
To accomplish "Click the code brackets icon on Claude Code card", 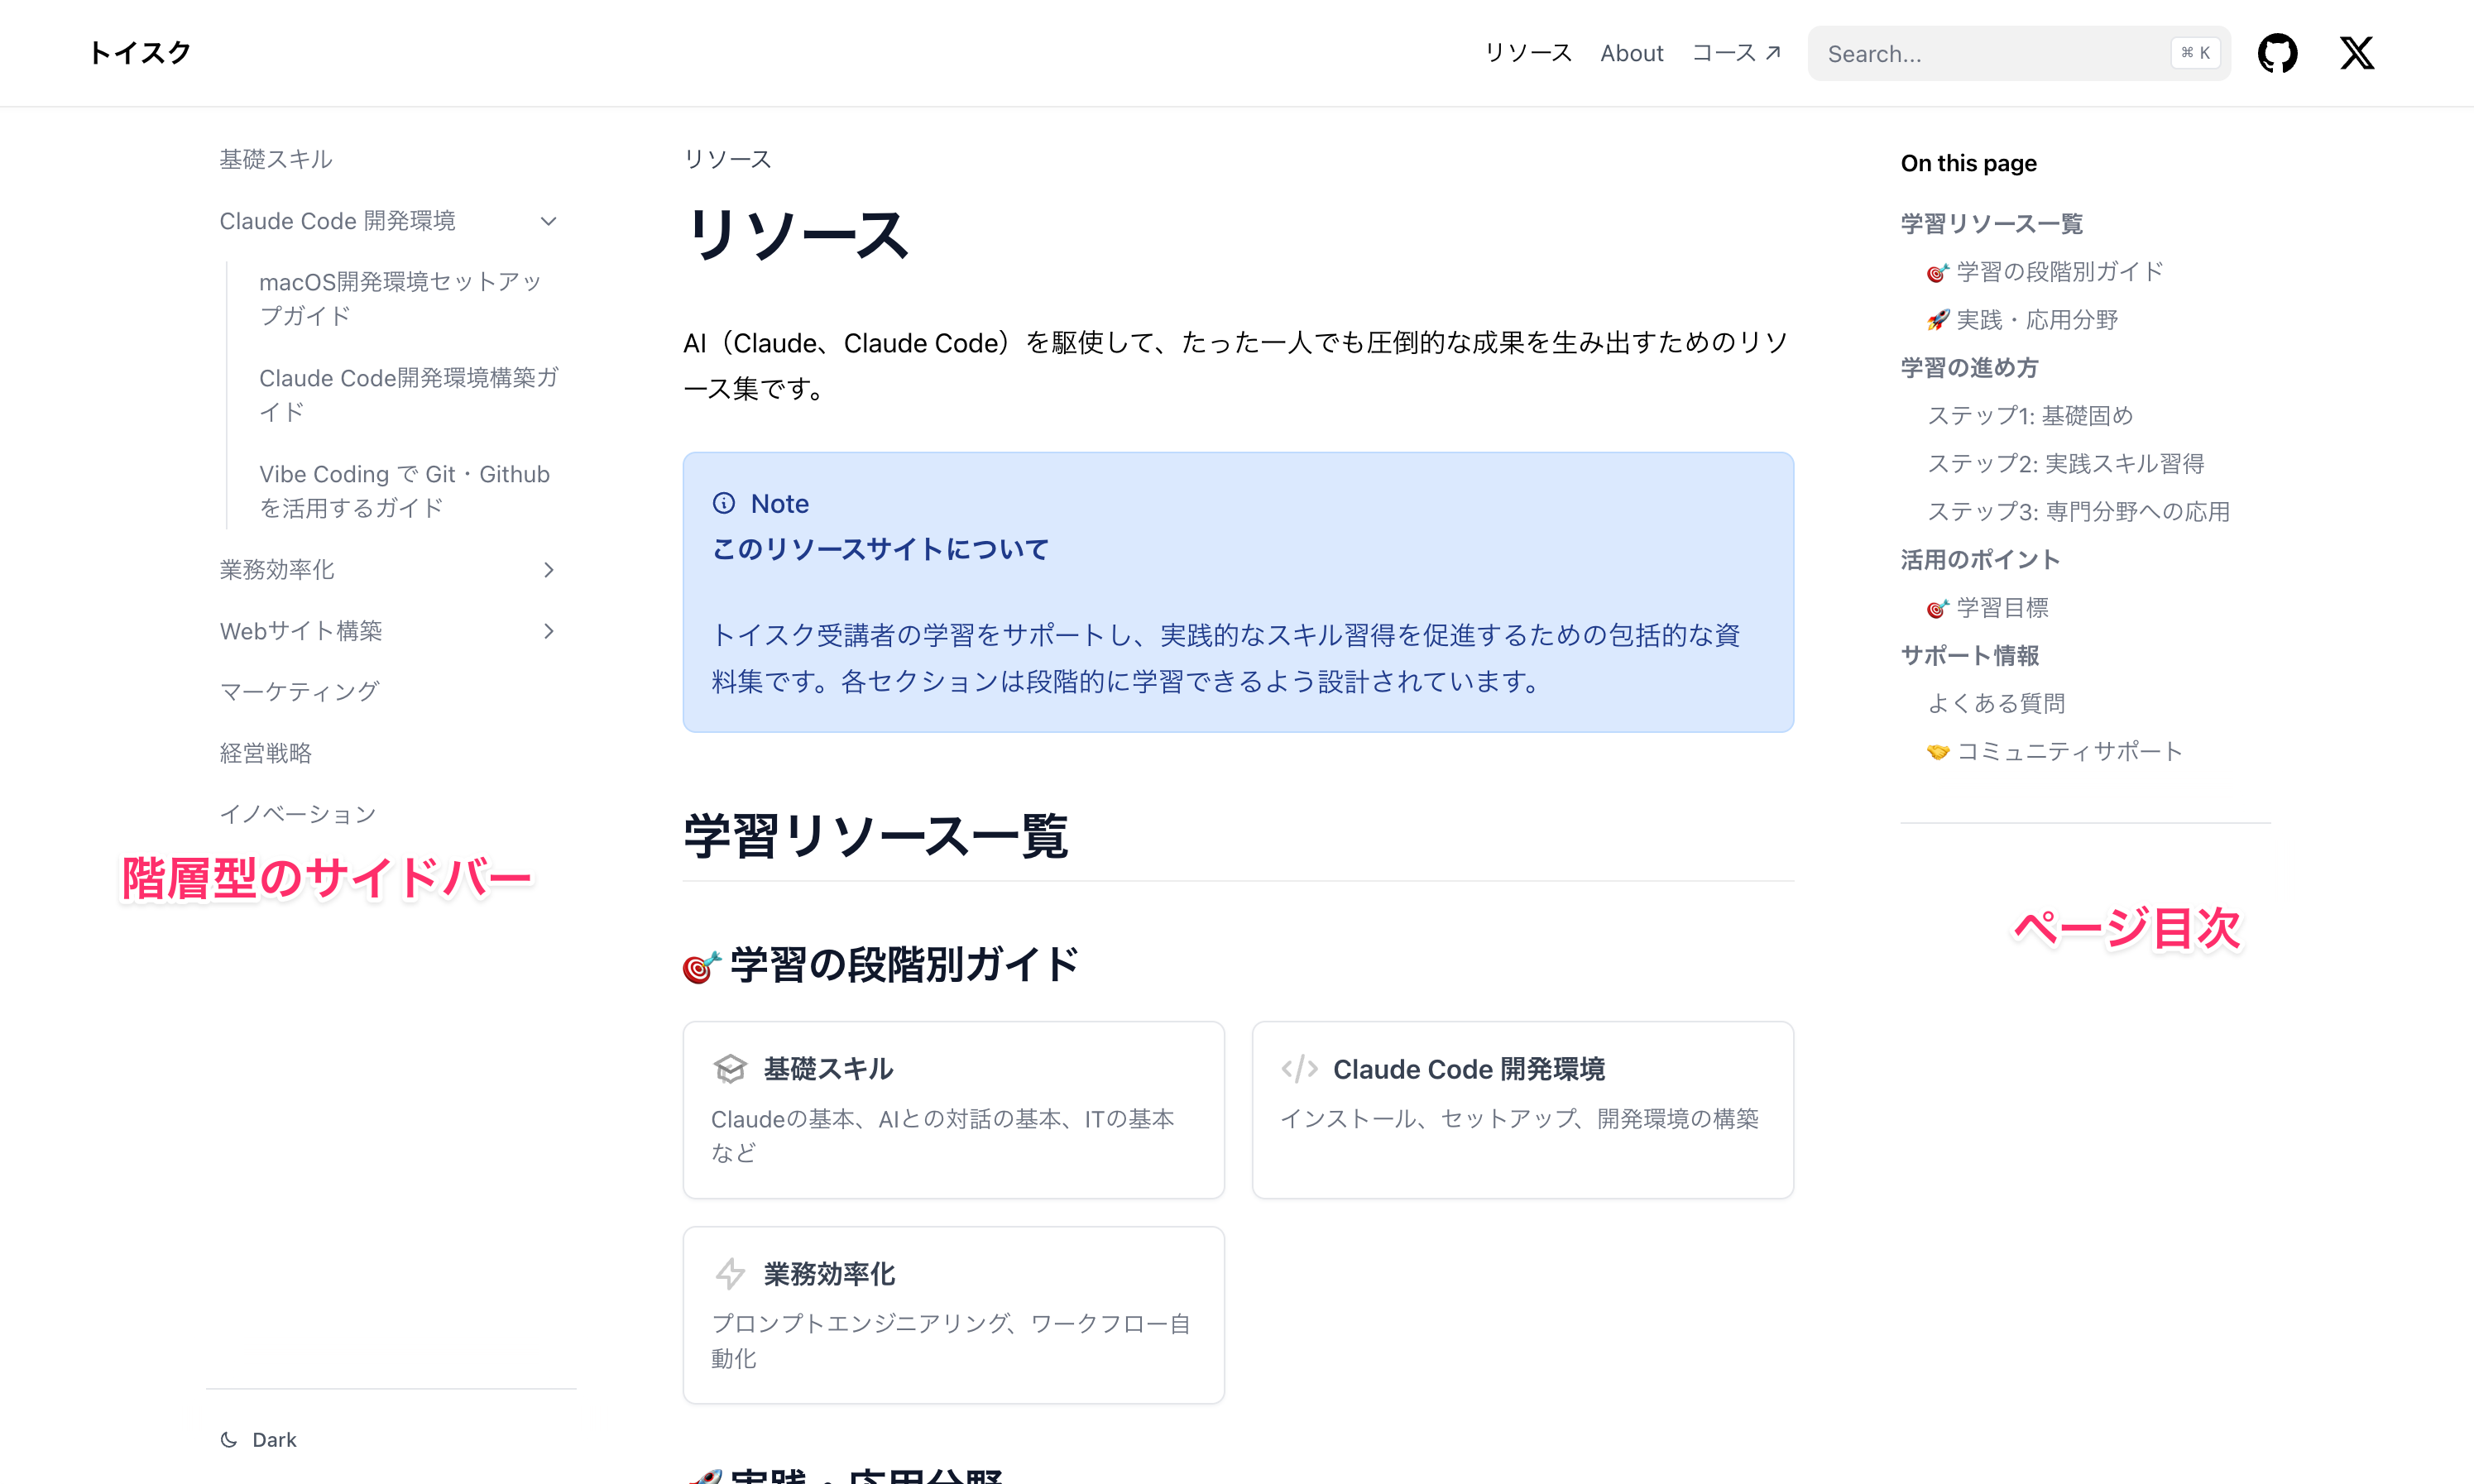I will tap(1299, 1068).
